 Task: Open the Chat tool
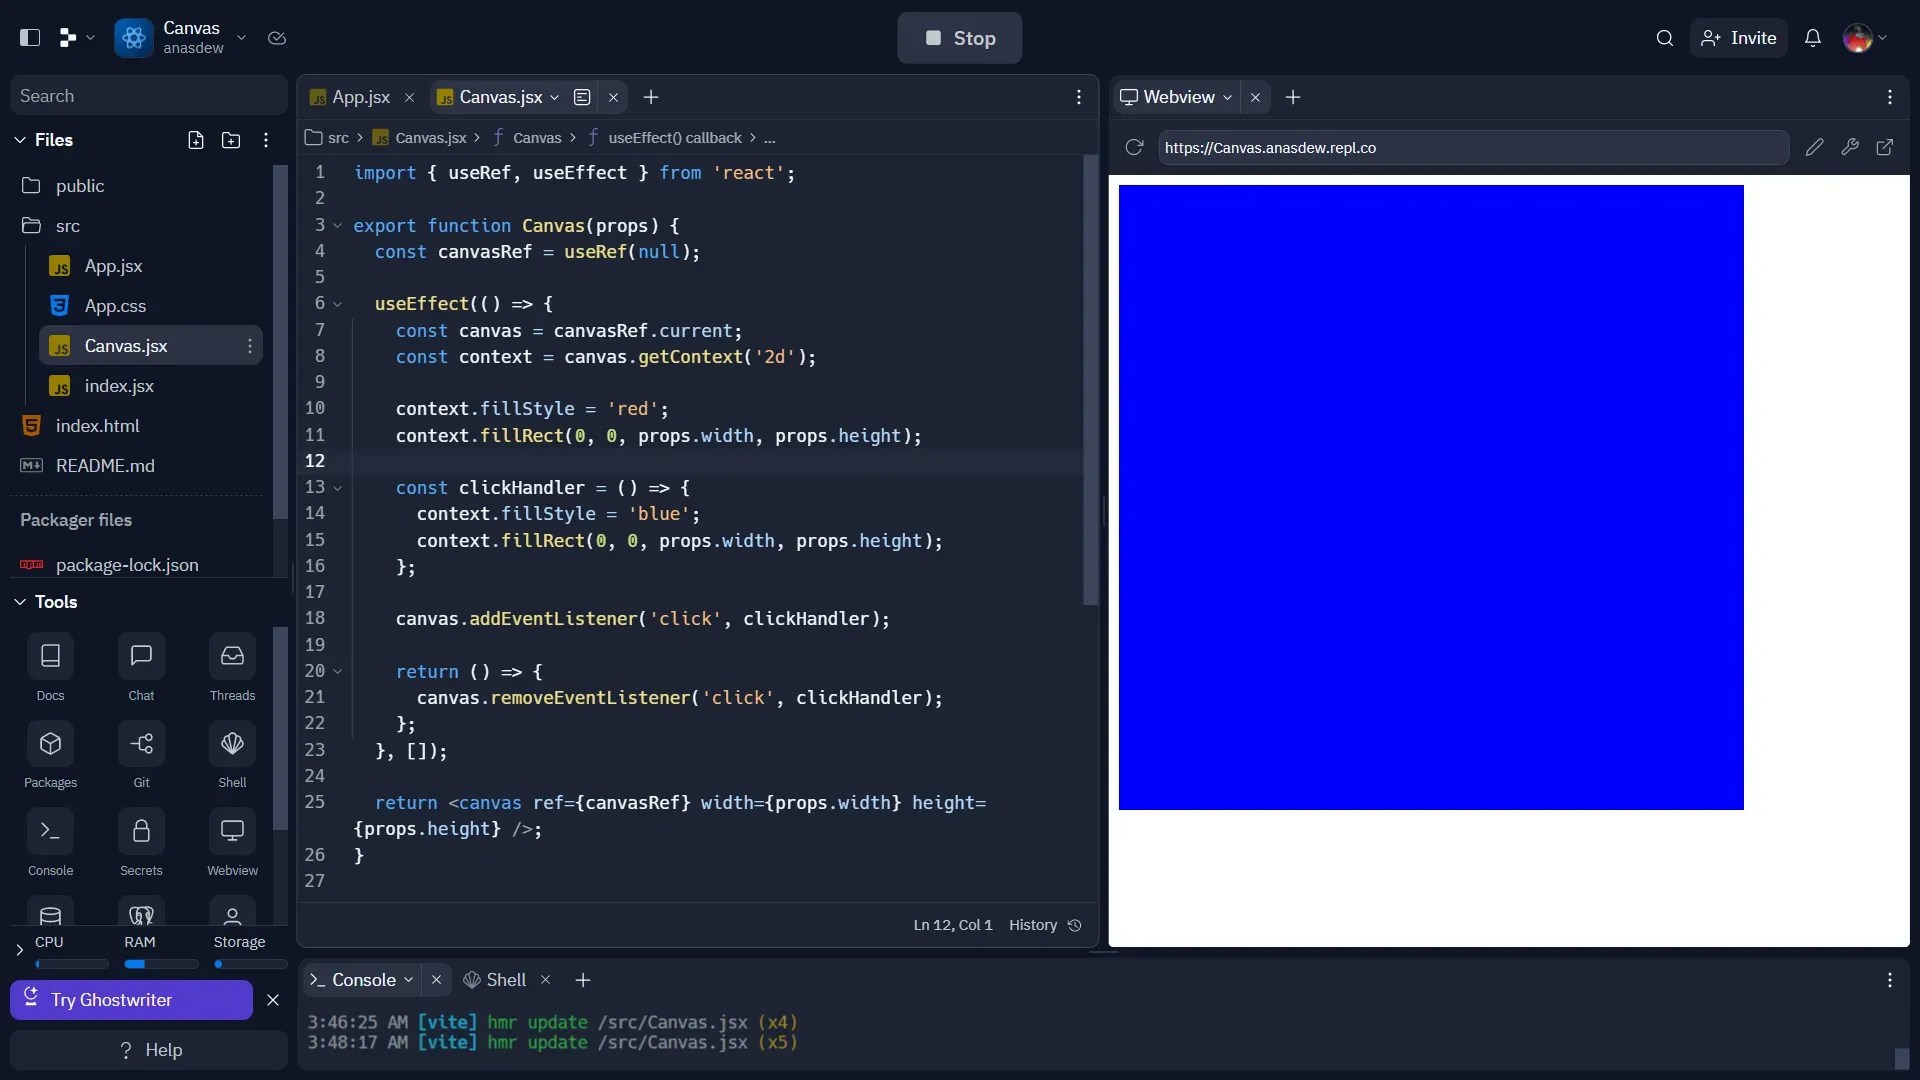point(141,668)
